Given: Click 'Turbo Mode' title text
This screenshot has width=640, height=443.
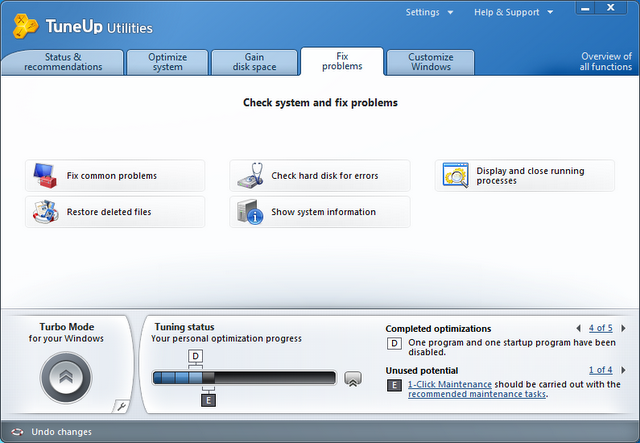Looking at the screenshot, I should (67, 327).
